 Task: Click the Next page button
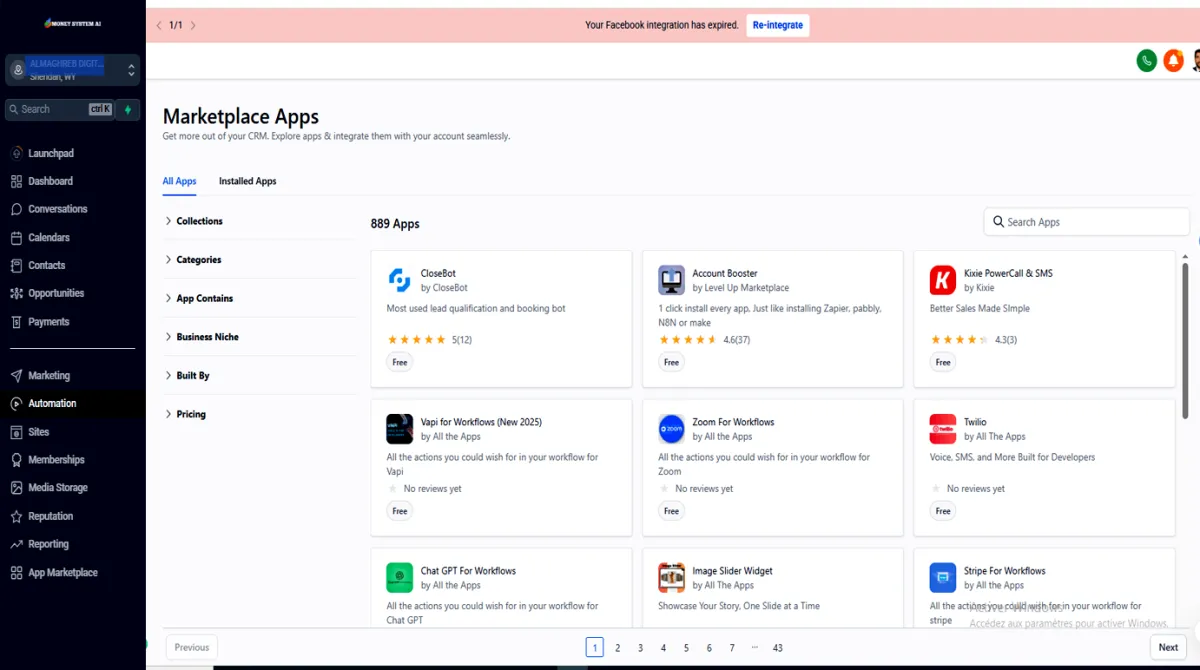1168,647
